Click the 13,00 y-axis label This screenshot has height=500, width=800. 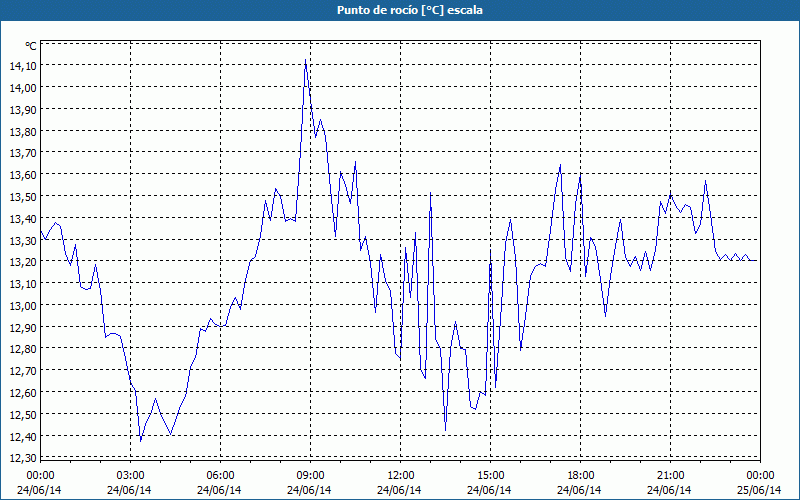[x=23, y=306]
